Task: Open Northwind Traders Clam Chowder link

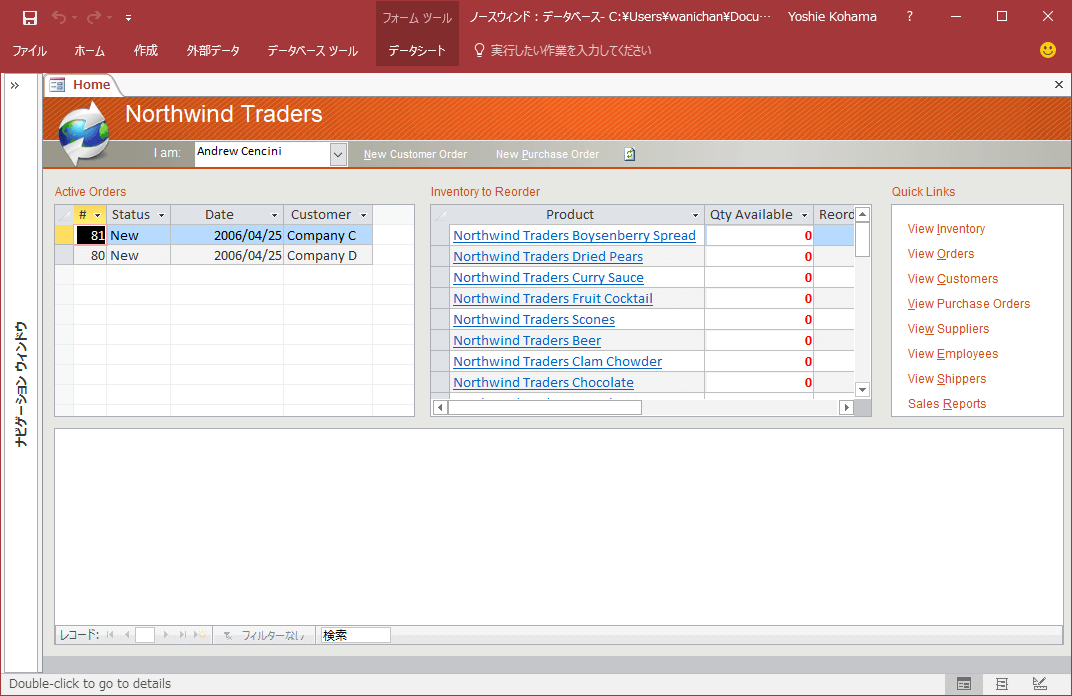Action: pos(558,362)
